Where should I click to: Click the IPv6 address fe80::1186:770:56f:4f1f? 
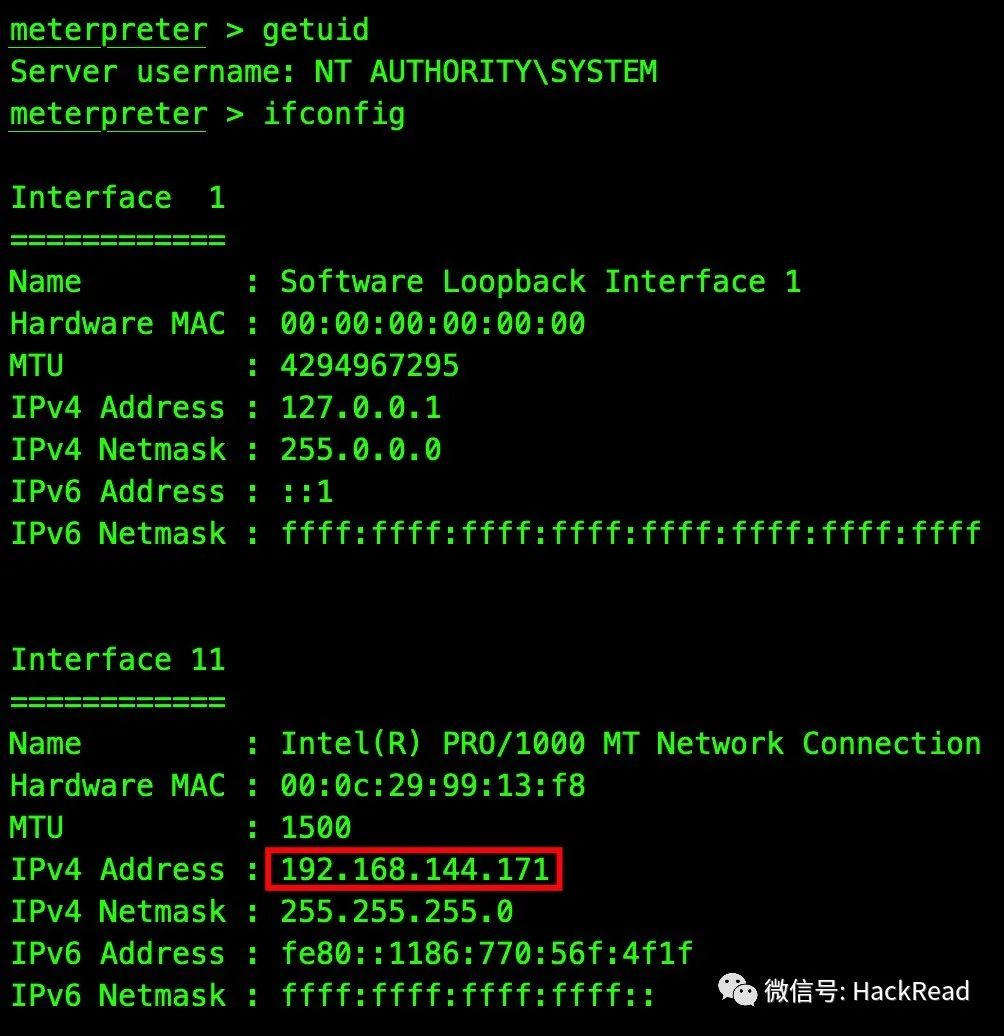487,953
